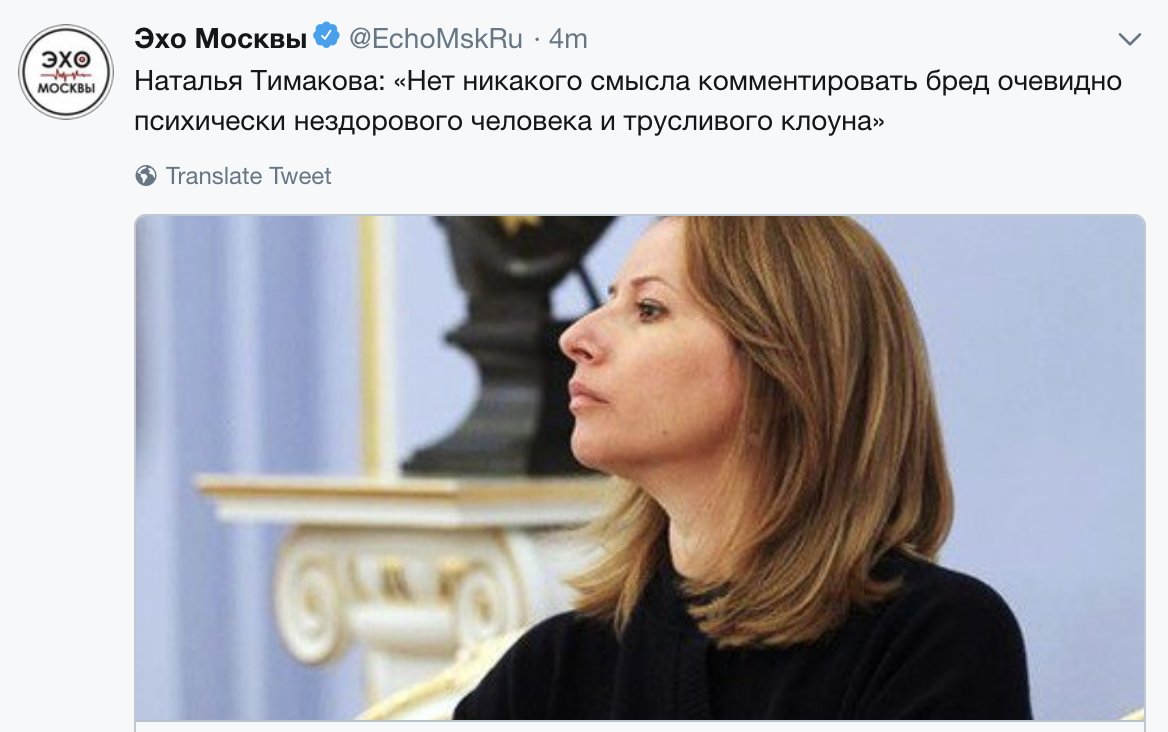Click the Translate Tweet link

click(x=248, y=176)
